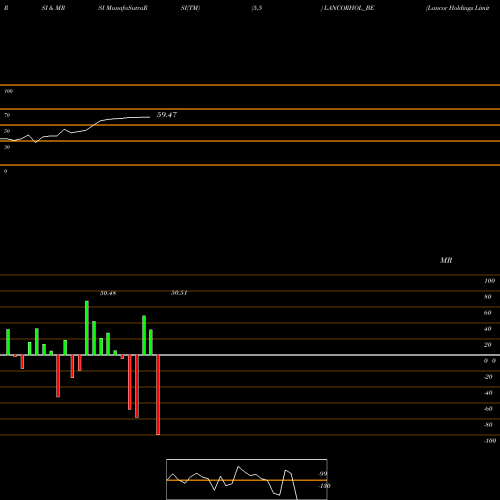
Task: Click the MR value label 30.48
Action: click(x=108, y=293)
